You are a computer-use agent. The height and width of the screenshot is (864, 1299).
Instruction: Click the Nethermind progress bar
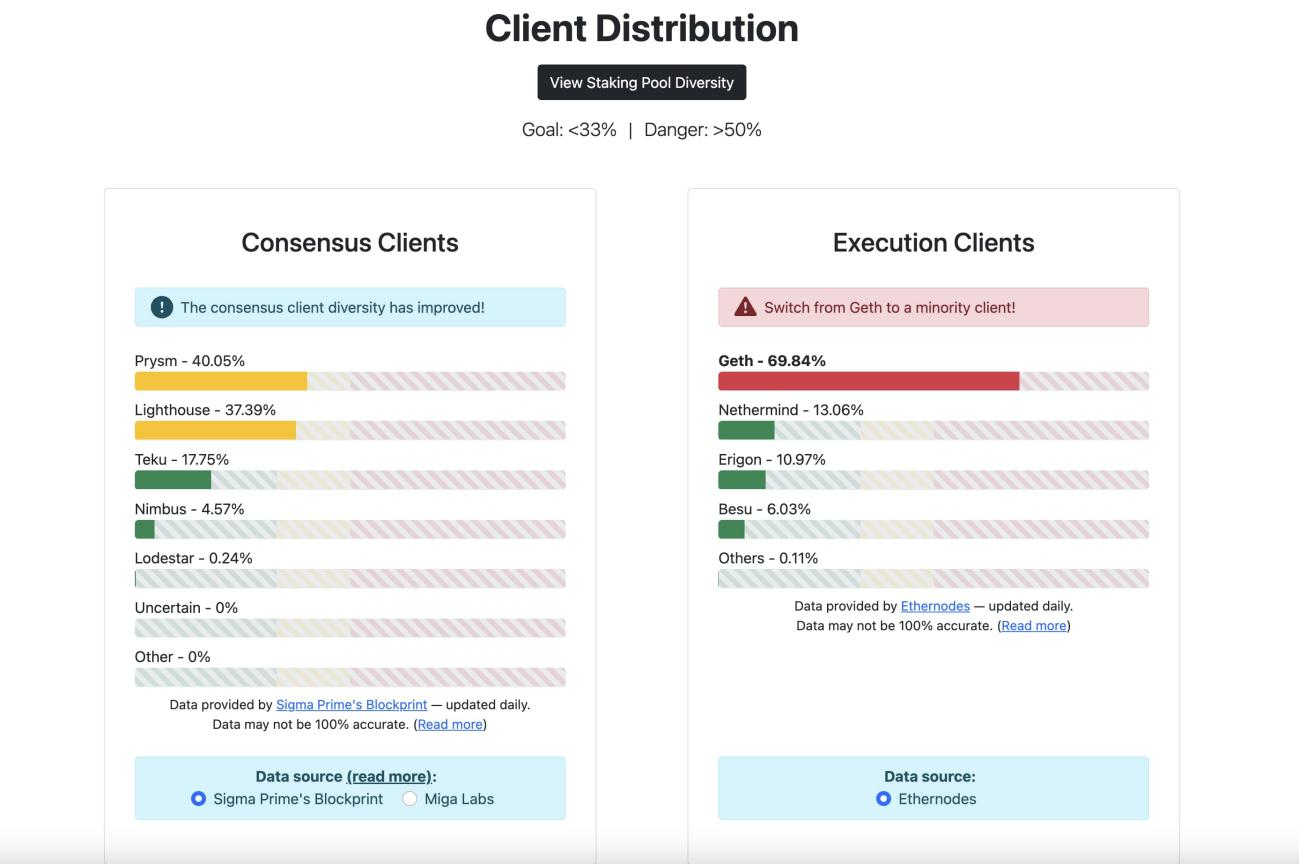[746, 430]
